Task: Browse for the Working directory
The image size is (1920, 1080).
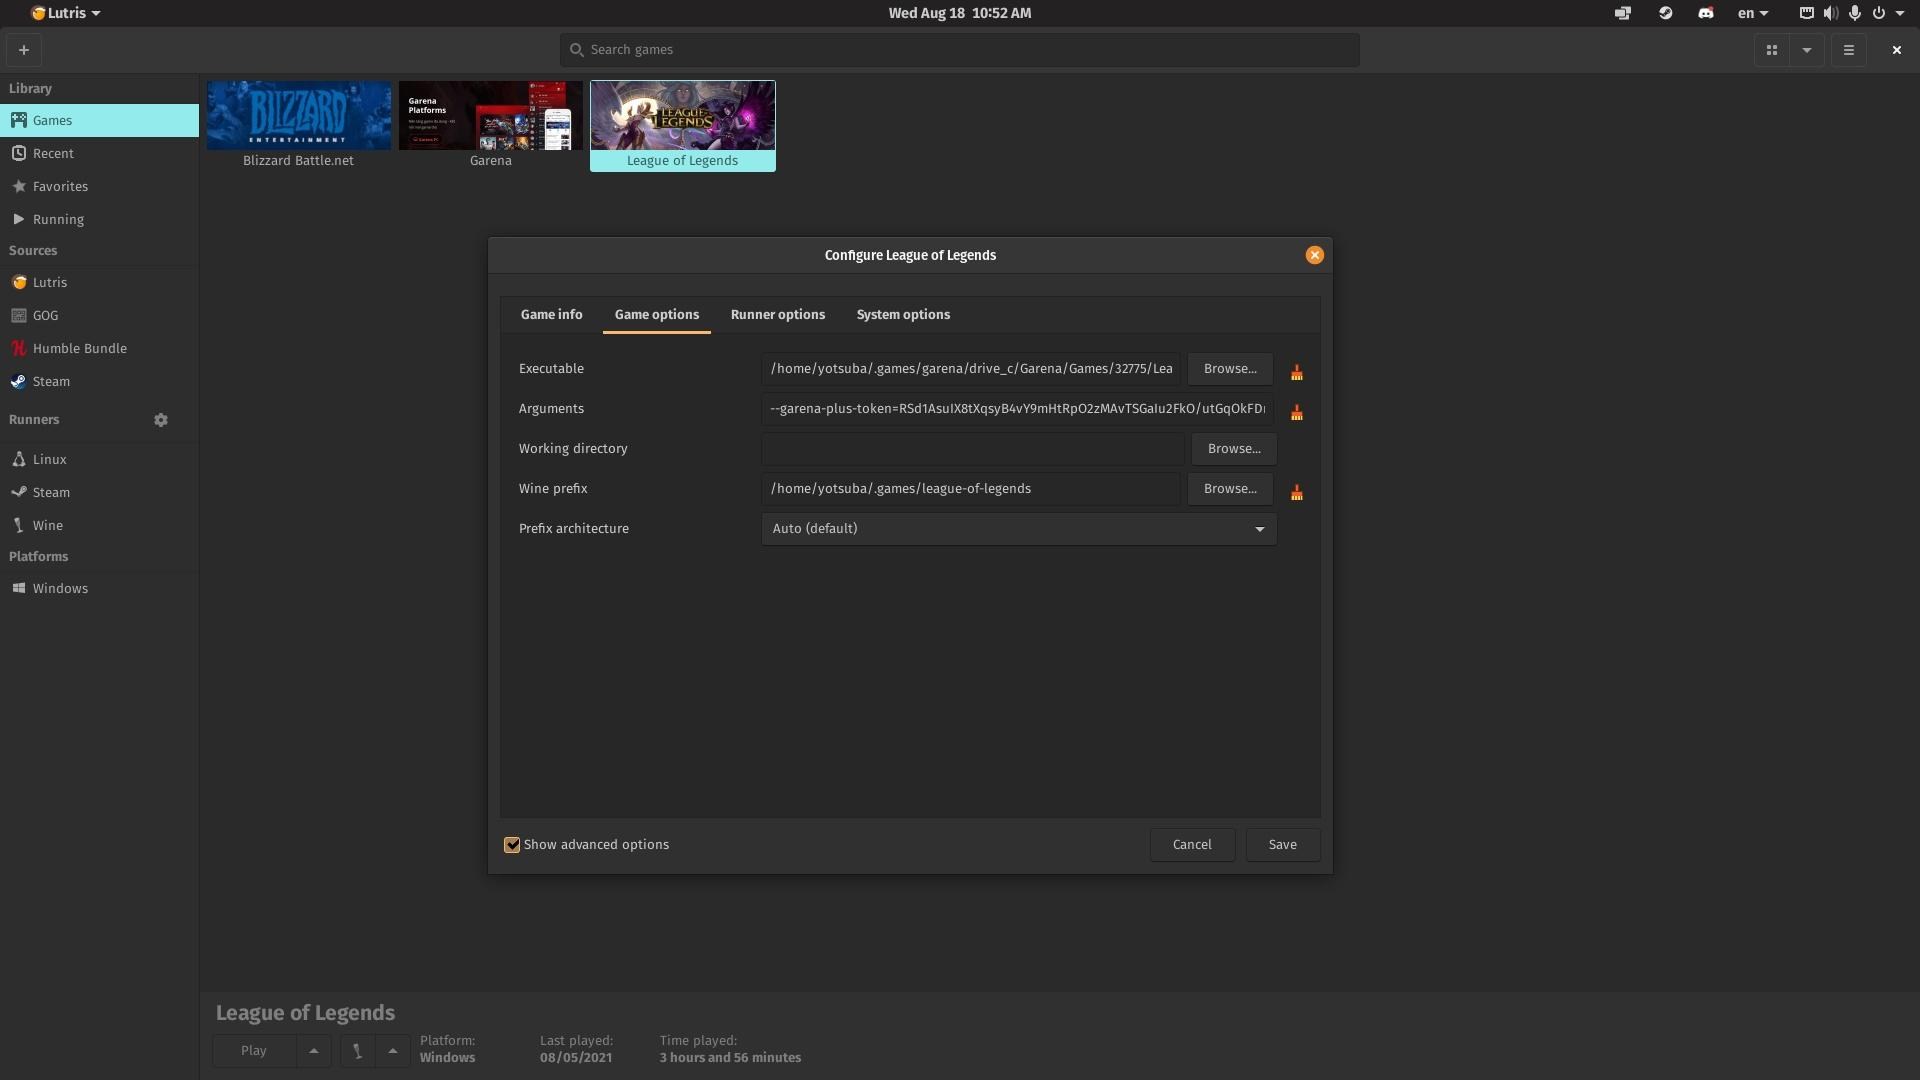Action: click(1233, 449)
